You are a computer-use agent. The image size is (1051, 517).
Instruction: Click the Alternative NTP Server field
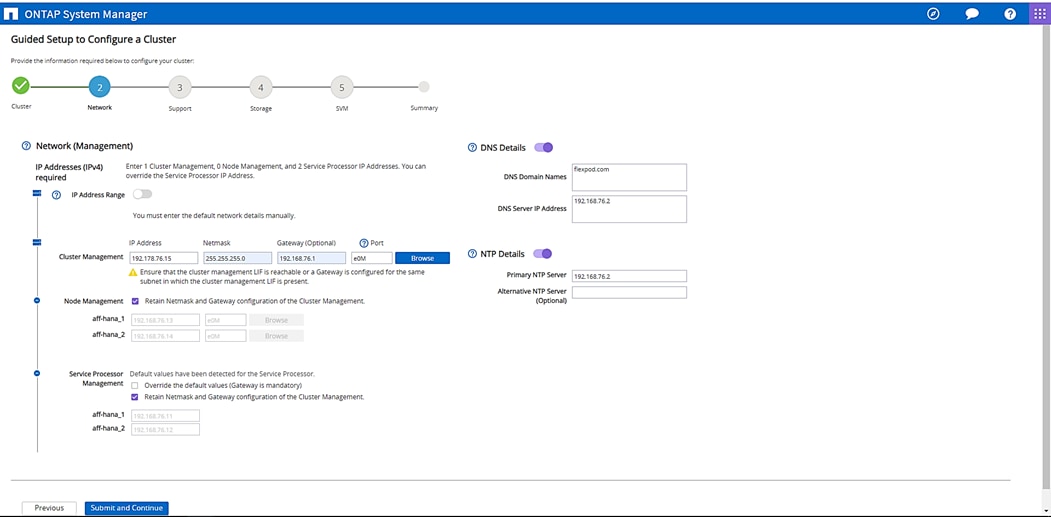[630, 292]
